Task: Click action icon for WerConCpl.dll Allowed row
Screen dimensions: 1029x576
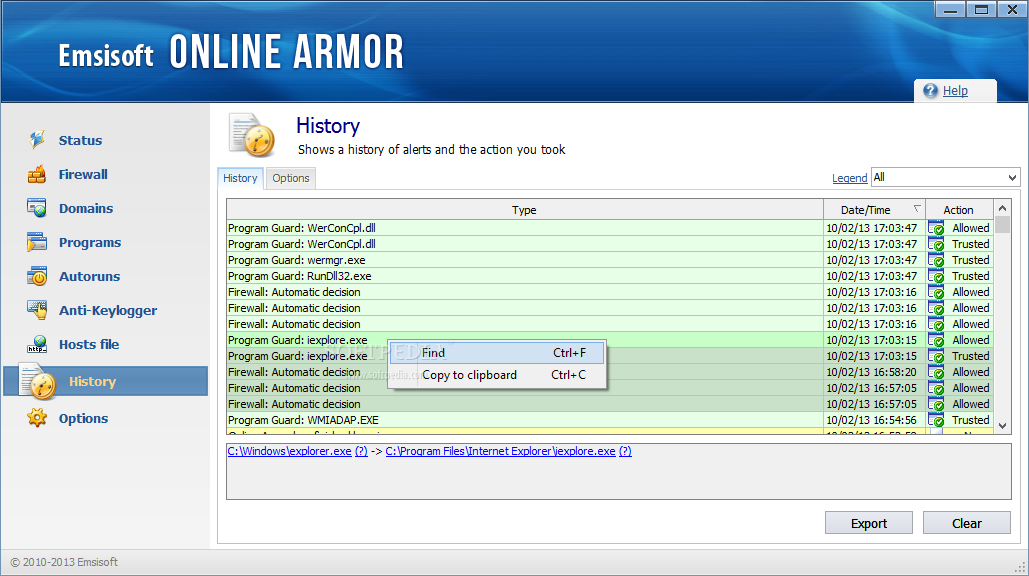Action: coord(936,228)
